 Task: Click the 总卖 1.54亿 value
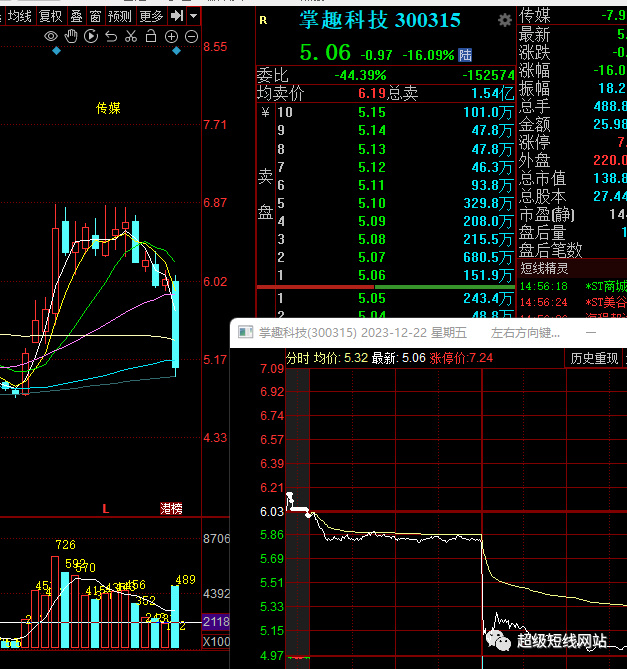(493, 93)
